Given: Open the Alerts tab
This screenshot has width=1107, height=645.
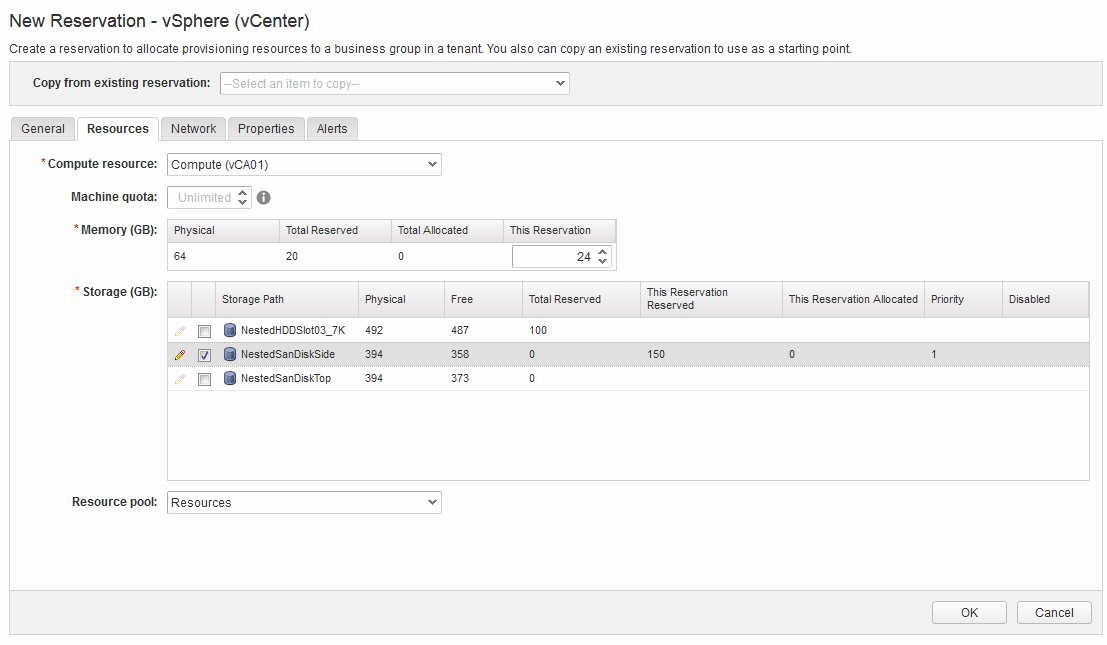Looking at the screenshot, I should click(332, 129).
